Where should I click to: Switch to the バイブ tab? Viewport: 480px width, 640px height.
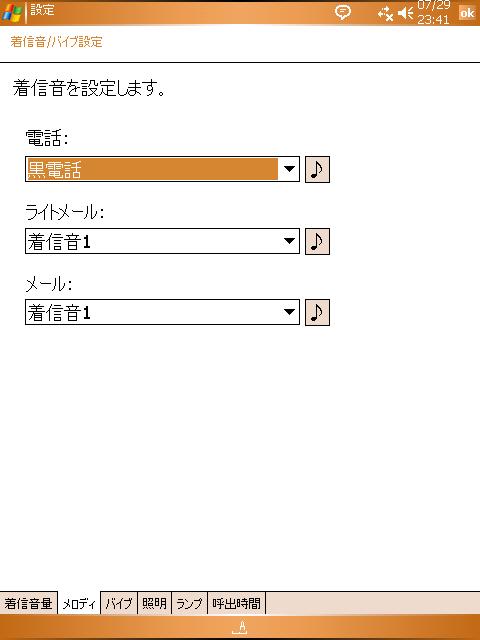[x=119, y=603]
